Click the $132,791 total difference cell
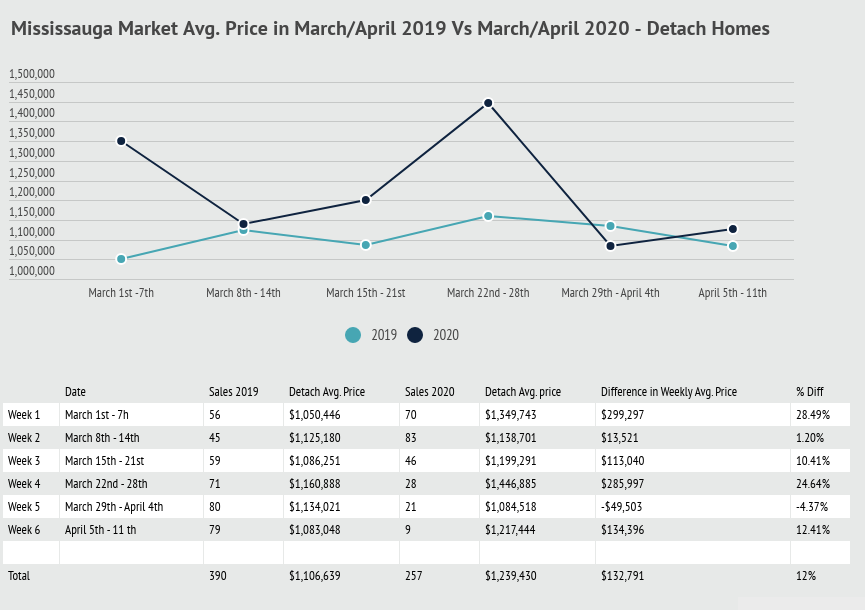The image size is (865, 610). click(x=623, y=576)
